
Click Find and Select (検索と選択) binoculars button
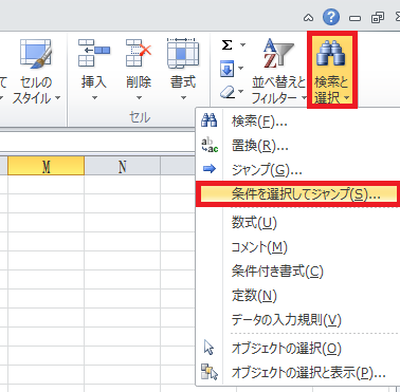point(332,70)
